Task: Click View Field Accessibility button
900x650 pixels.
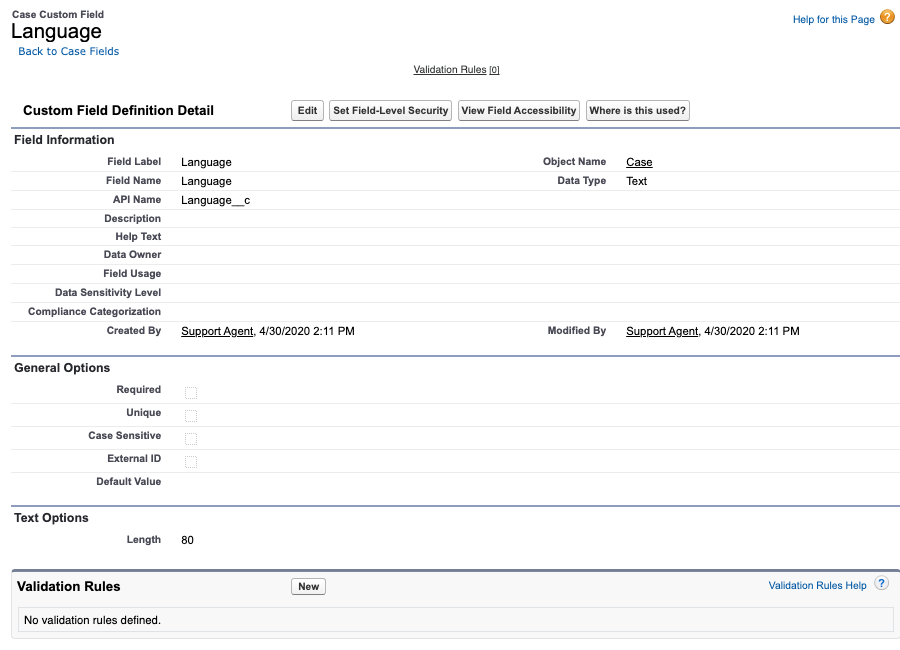Action: coord(519,111)
